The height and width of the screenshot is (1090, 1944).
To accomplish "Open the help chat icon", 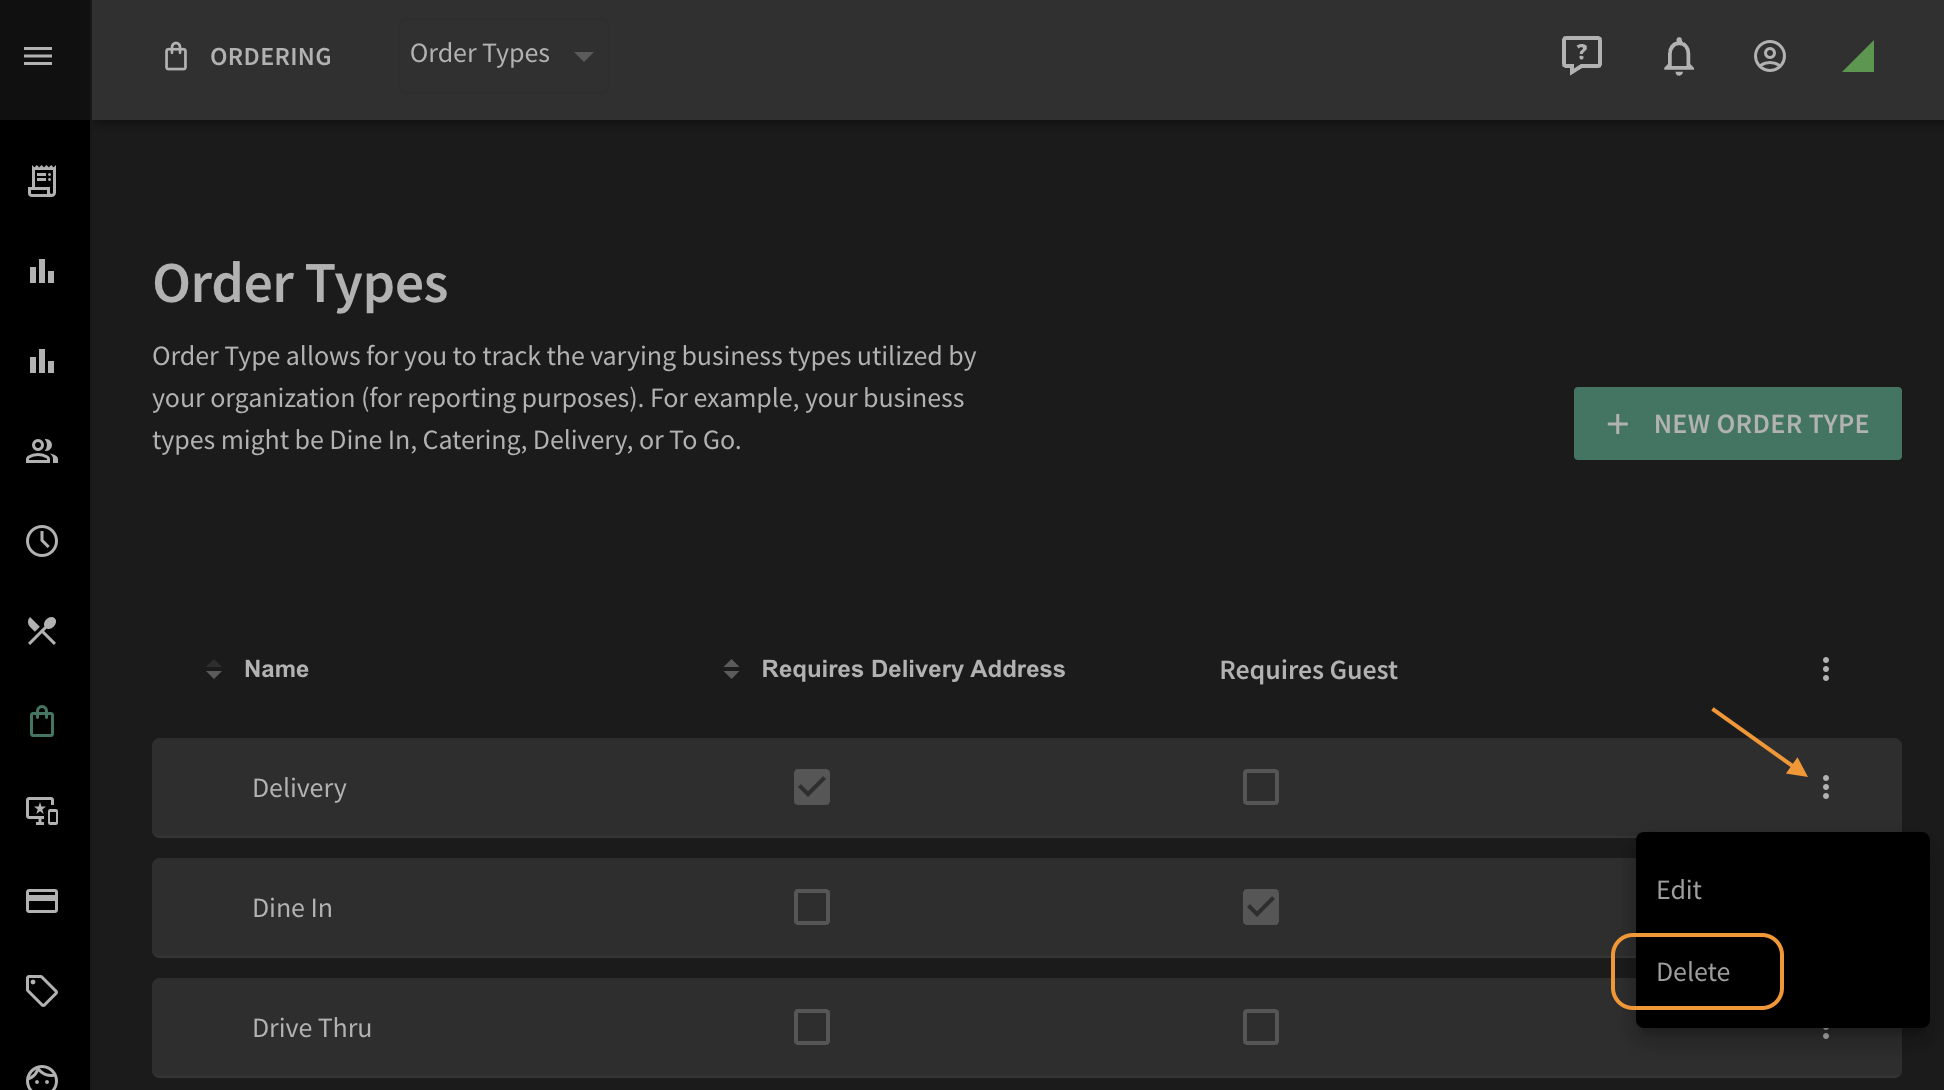I will pos(1582,56).
